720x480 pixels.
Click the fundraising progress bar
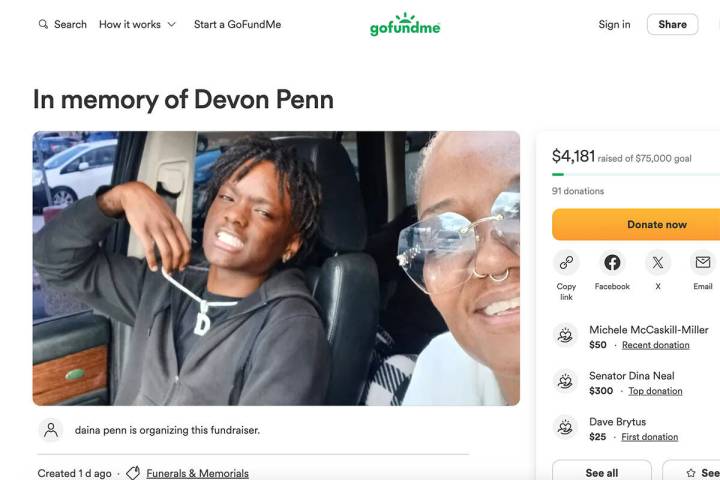(635, 174)
